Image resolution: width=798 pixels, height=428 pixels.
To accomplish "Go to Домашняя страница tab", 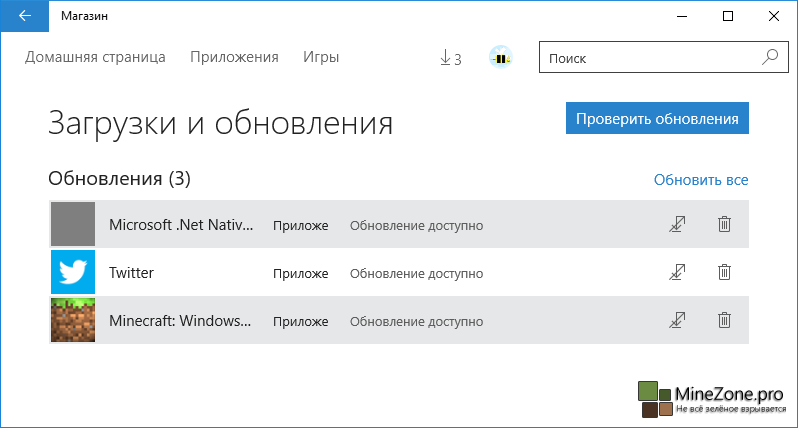I will [x=95, y=57].
